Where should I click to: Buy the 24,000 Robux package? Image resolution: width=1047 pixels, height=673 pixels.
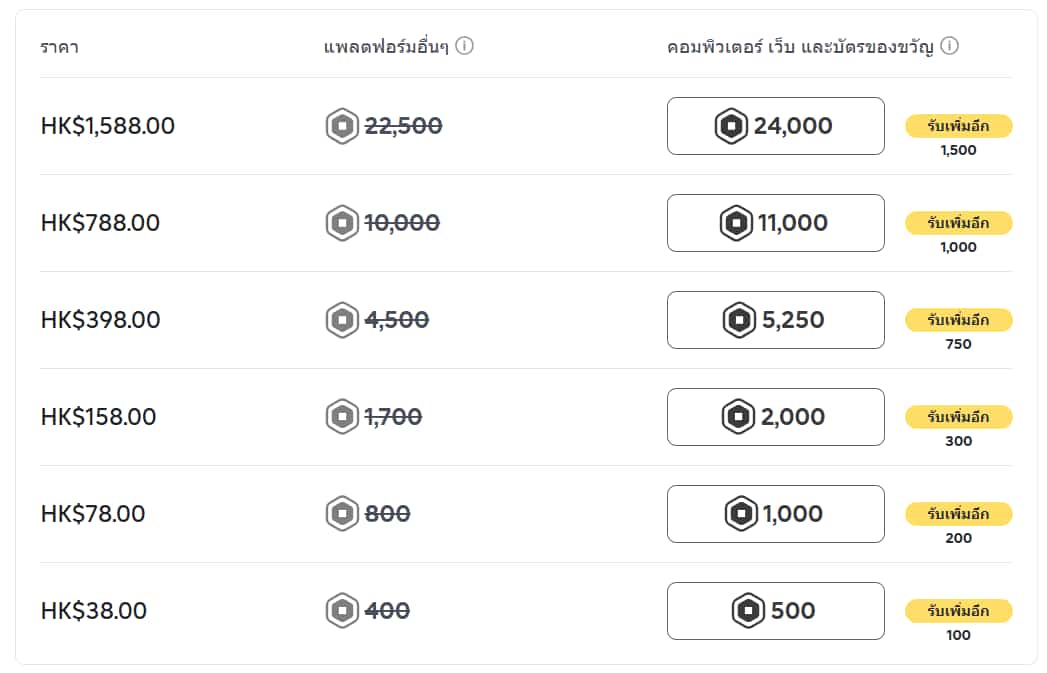click(775, 126)
